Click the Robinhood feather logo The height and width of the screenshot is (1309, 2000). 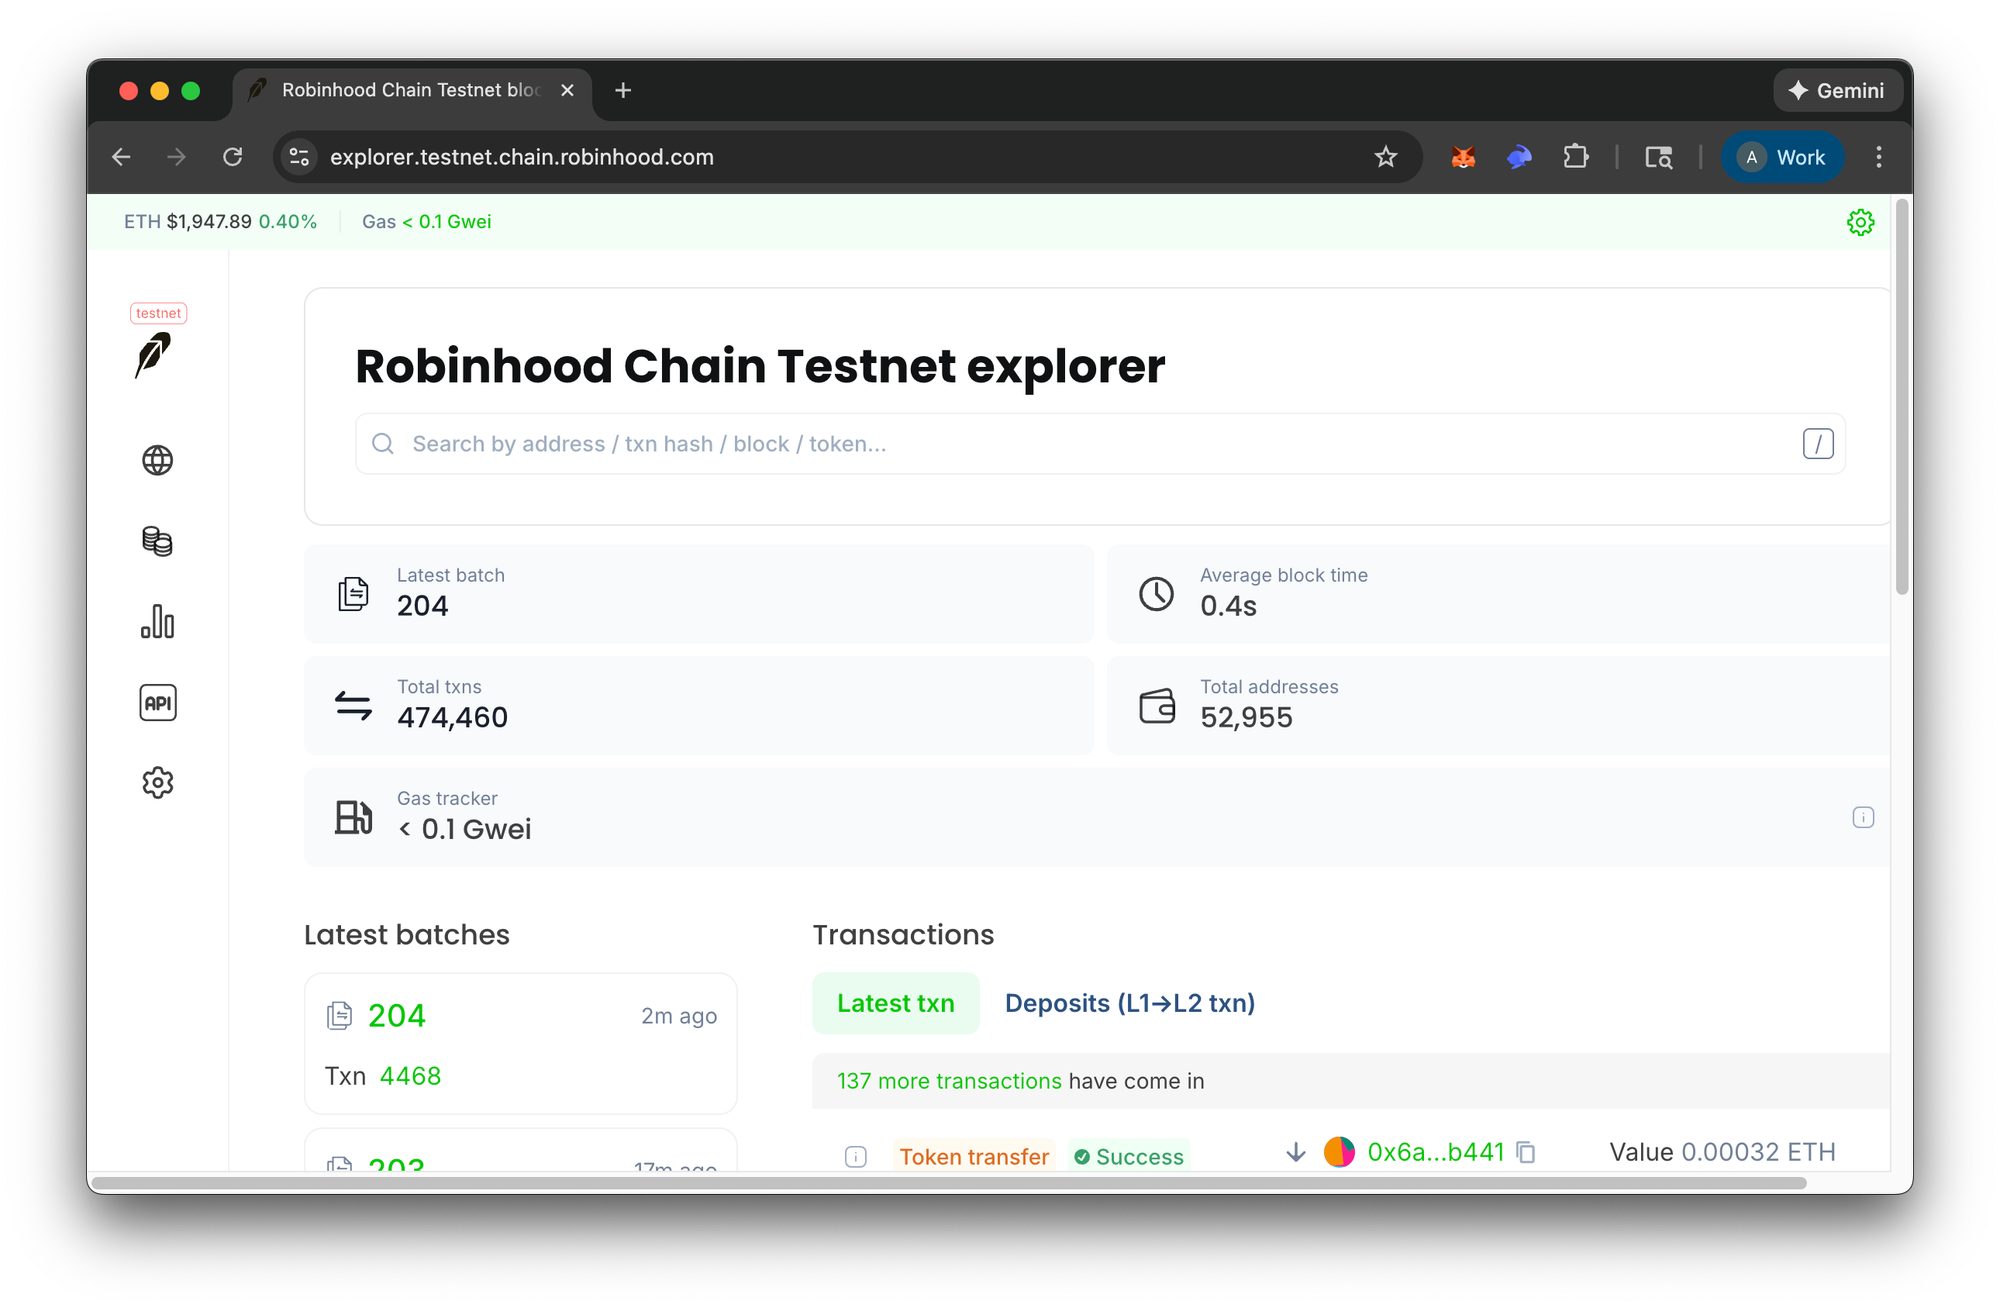(153, 355)
